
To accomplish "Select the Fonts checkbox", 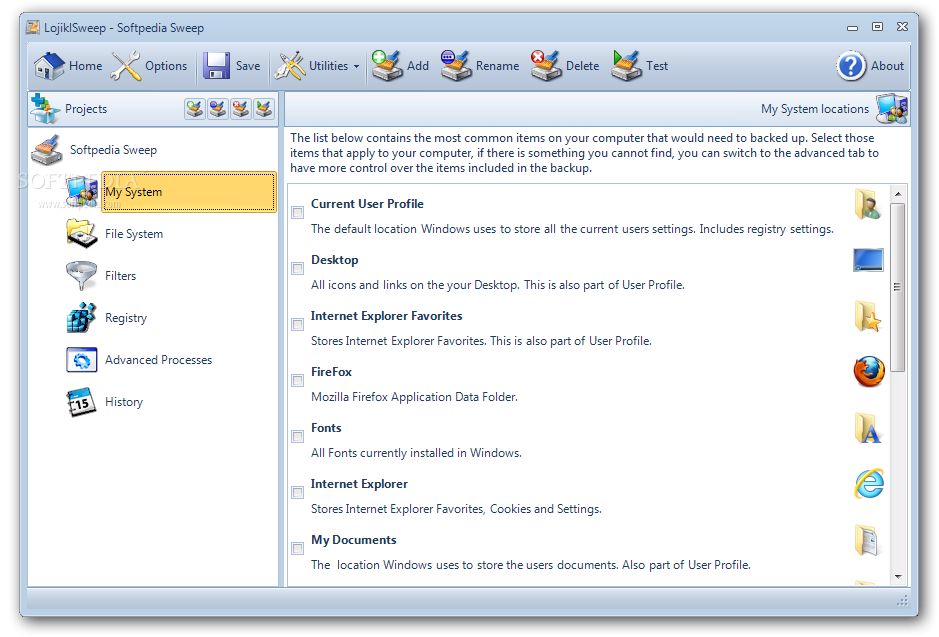I will click(298, 436).
